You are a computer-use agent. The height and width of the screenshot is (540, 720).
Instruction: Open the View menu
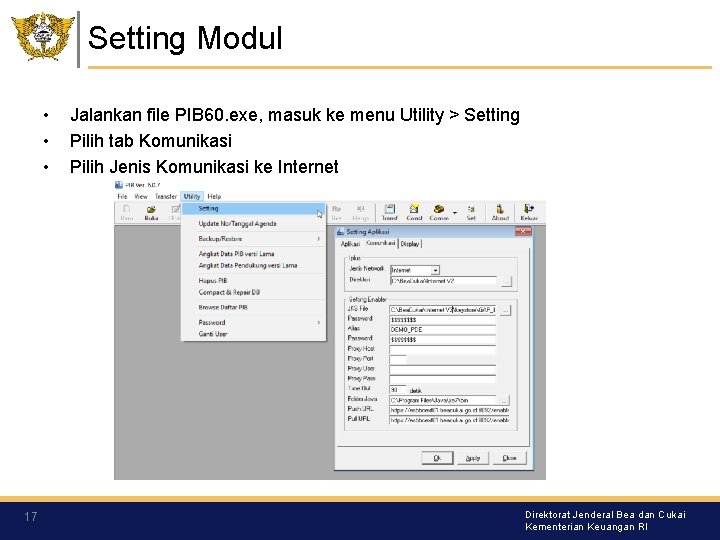click(141, 197)
